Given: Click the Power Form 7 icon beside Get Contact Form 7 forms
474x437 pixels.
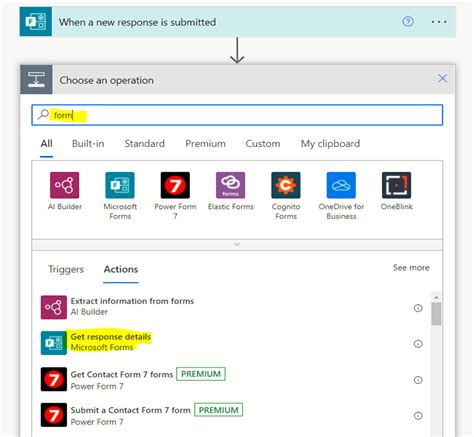Looking at the screenshot, I should [x=54, y=379].
